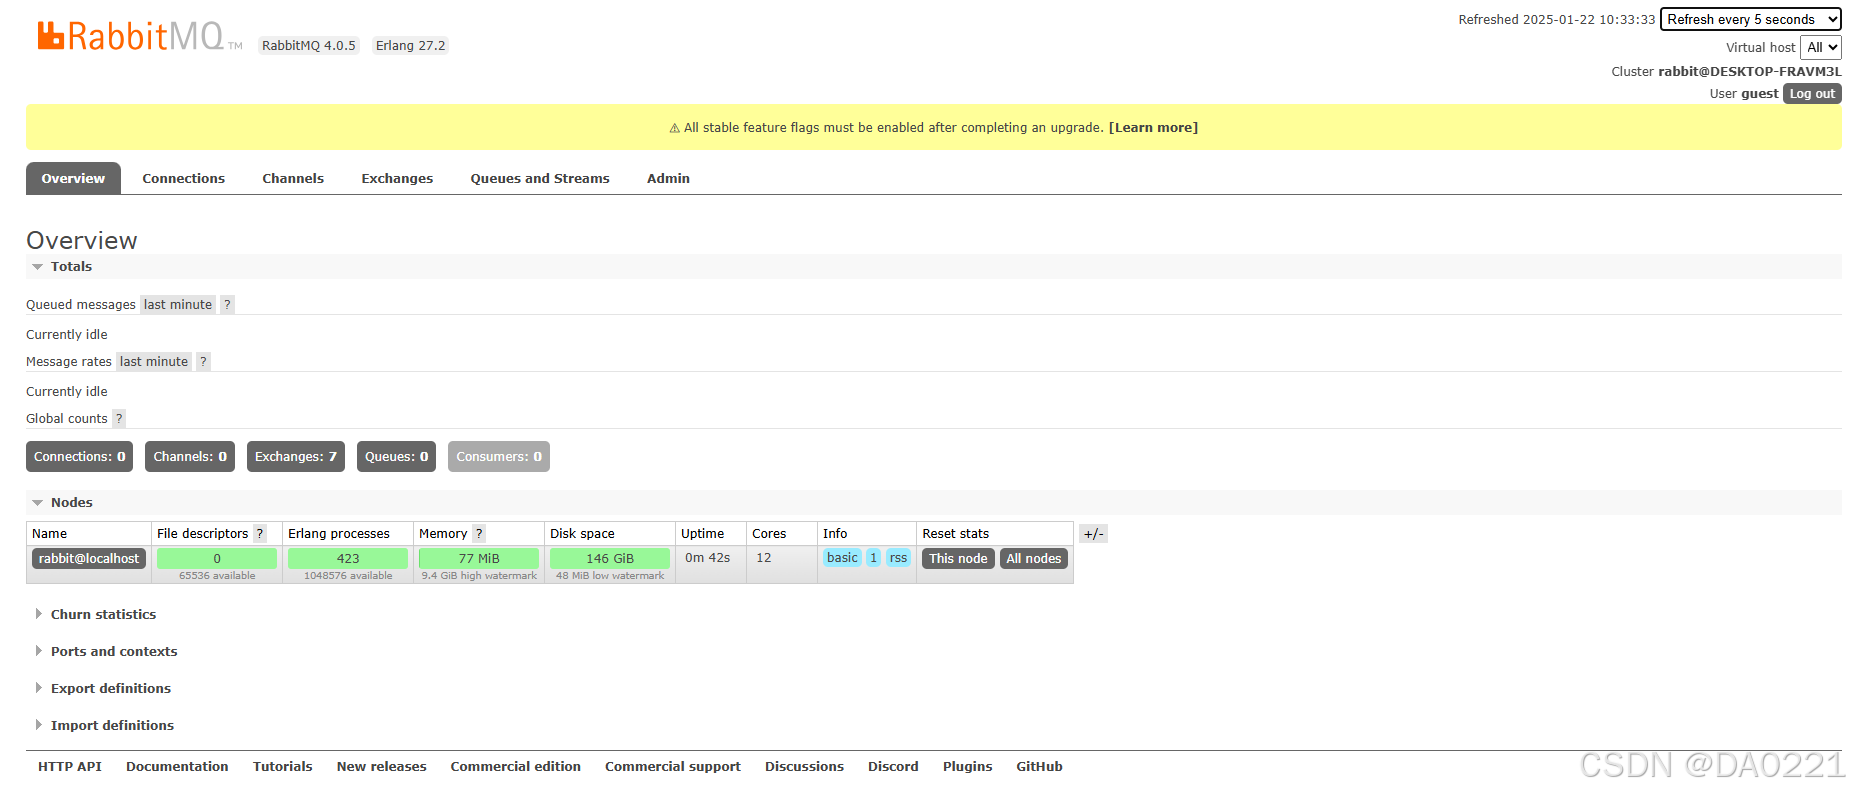Open the Discussions footer link
Image resolution: width=1850 pixels, height=797 pixels.
tap(805, 767)
